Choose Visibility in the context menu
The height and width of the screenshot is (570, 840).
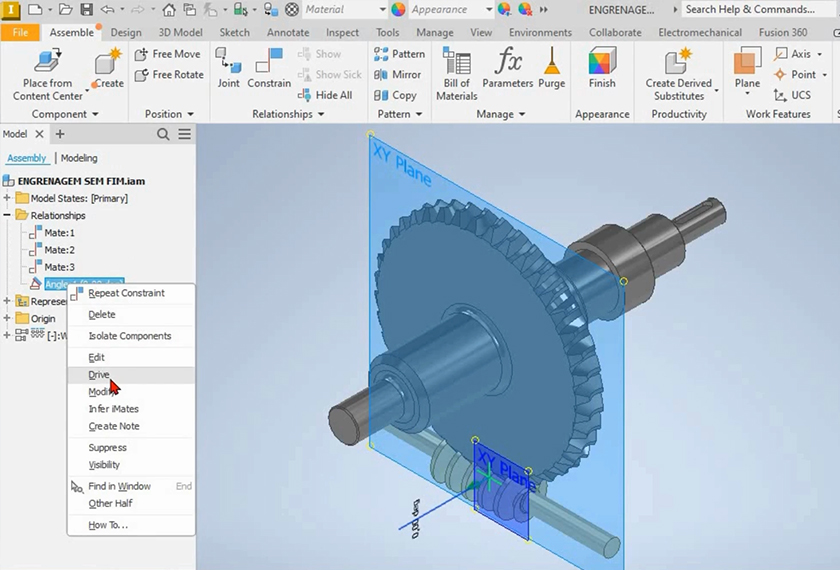point(104,465)
